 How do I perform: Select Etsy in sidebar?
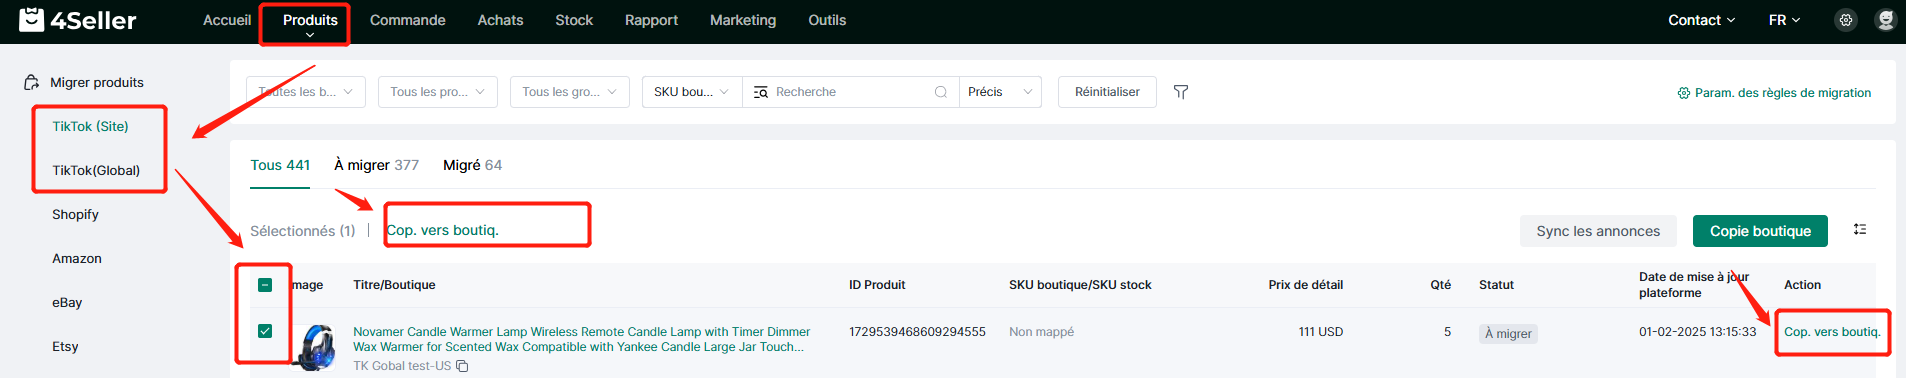pyautogui.click(x=65, y=346)
